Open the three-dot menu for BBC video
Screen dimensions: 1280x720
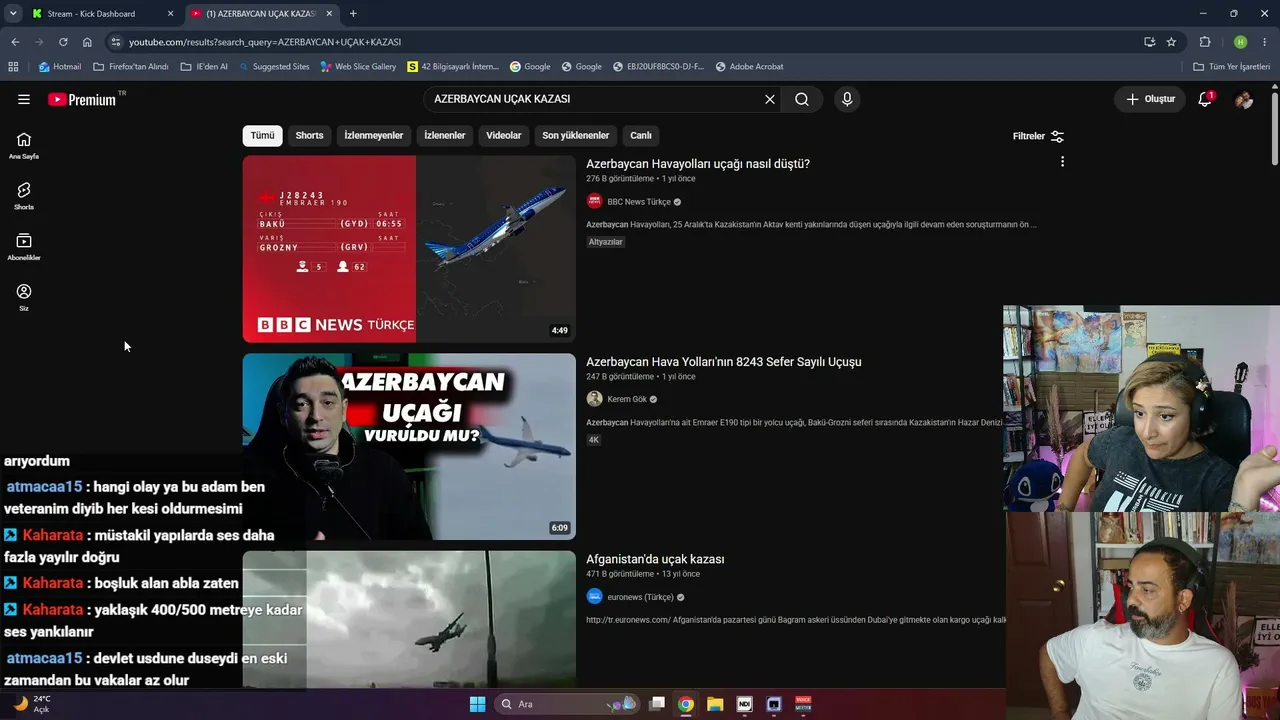coord(1062,162)
